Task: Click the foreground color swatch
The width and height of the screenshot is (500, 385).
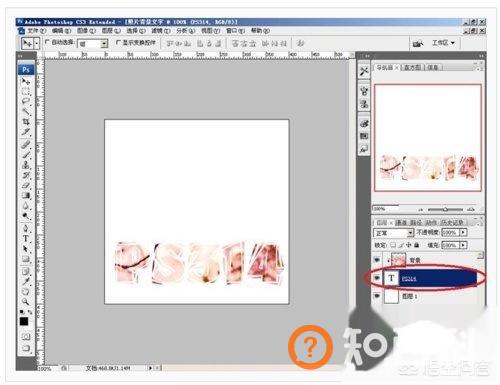Action: [24, 321]
